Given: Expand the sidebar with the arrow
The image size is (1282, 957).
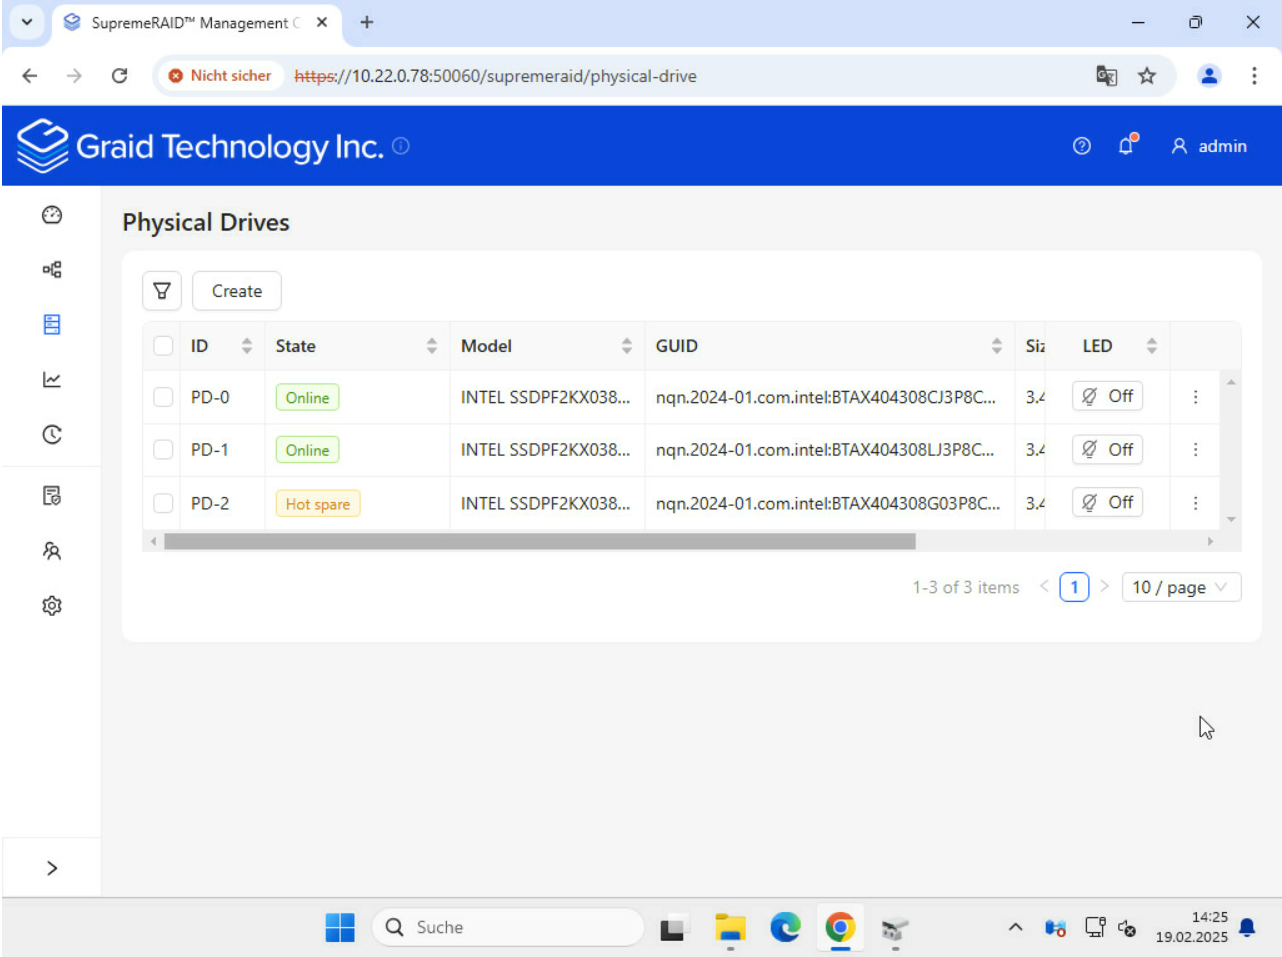Looking at the screenshot, I should click(x=52, y=867).
